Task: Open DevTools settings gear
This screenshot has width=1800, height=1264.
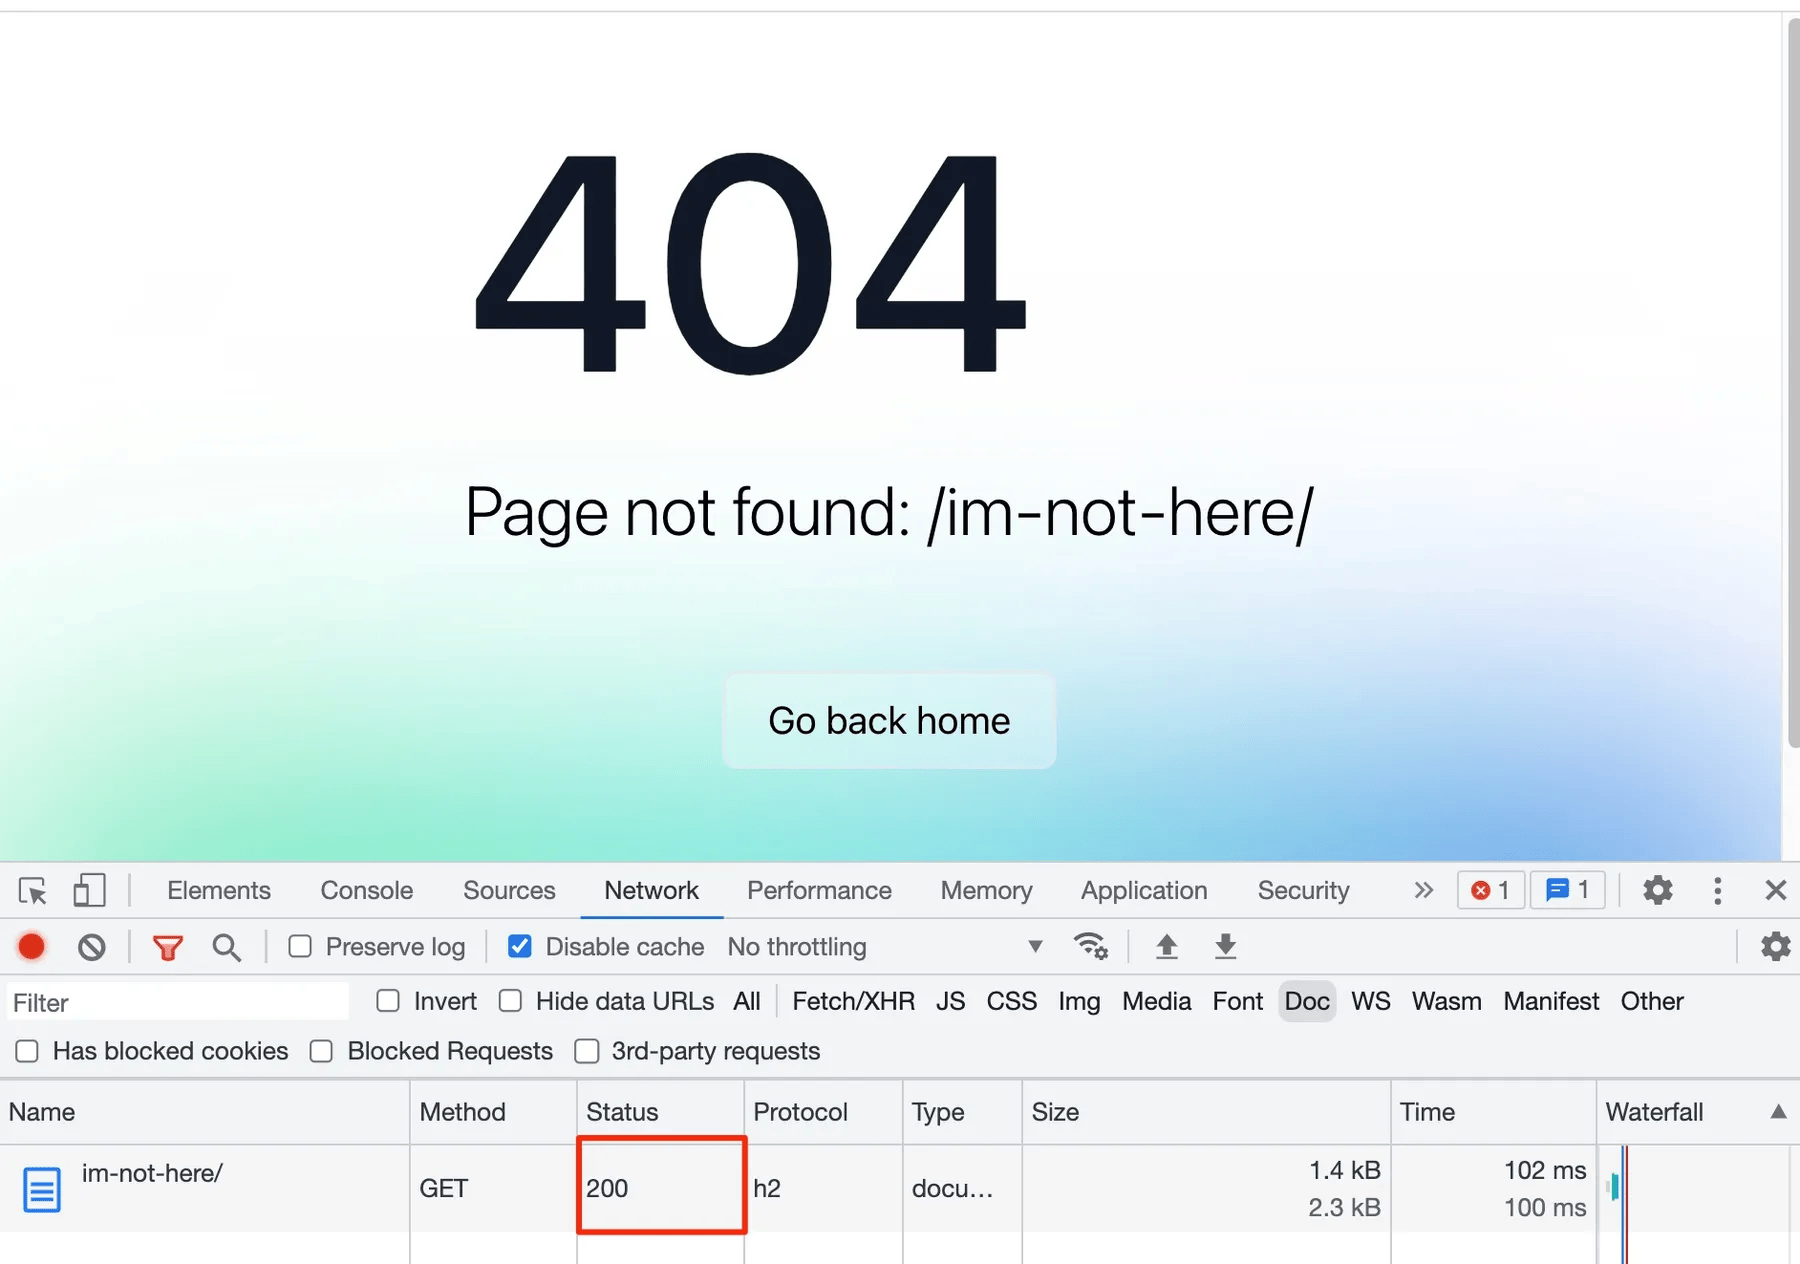Action: coord(1658,890)
